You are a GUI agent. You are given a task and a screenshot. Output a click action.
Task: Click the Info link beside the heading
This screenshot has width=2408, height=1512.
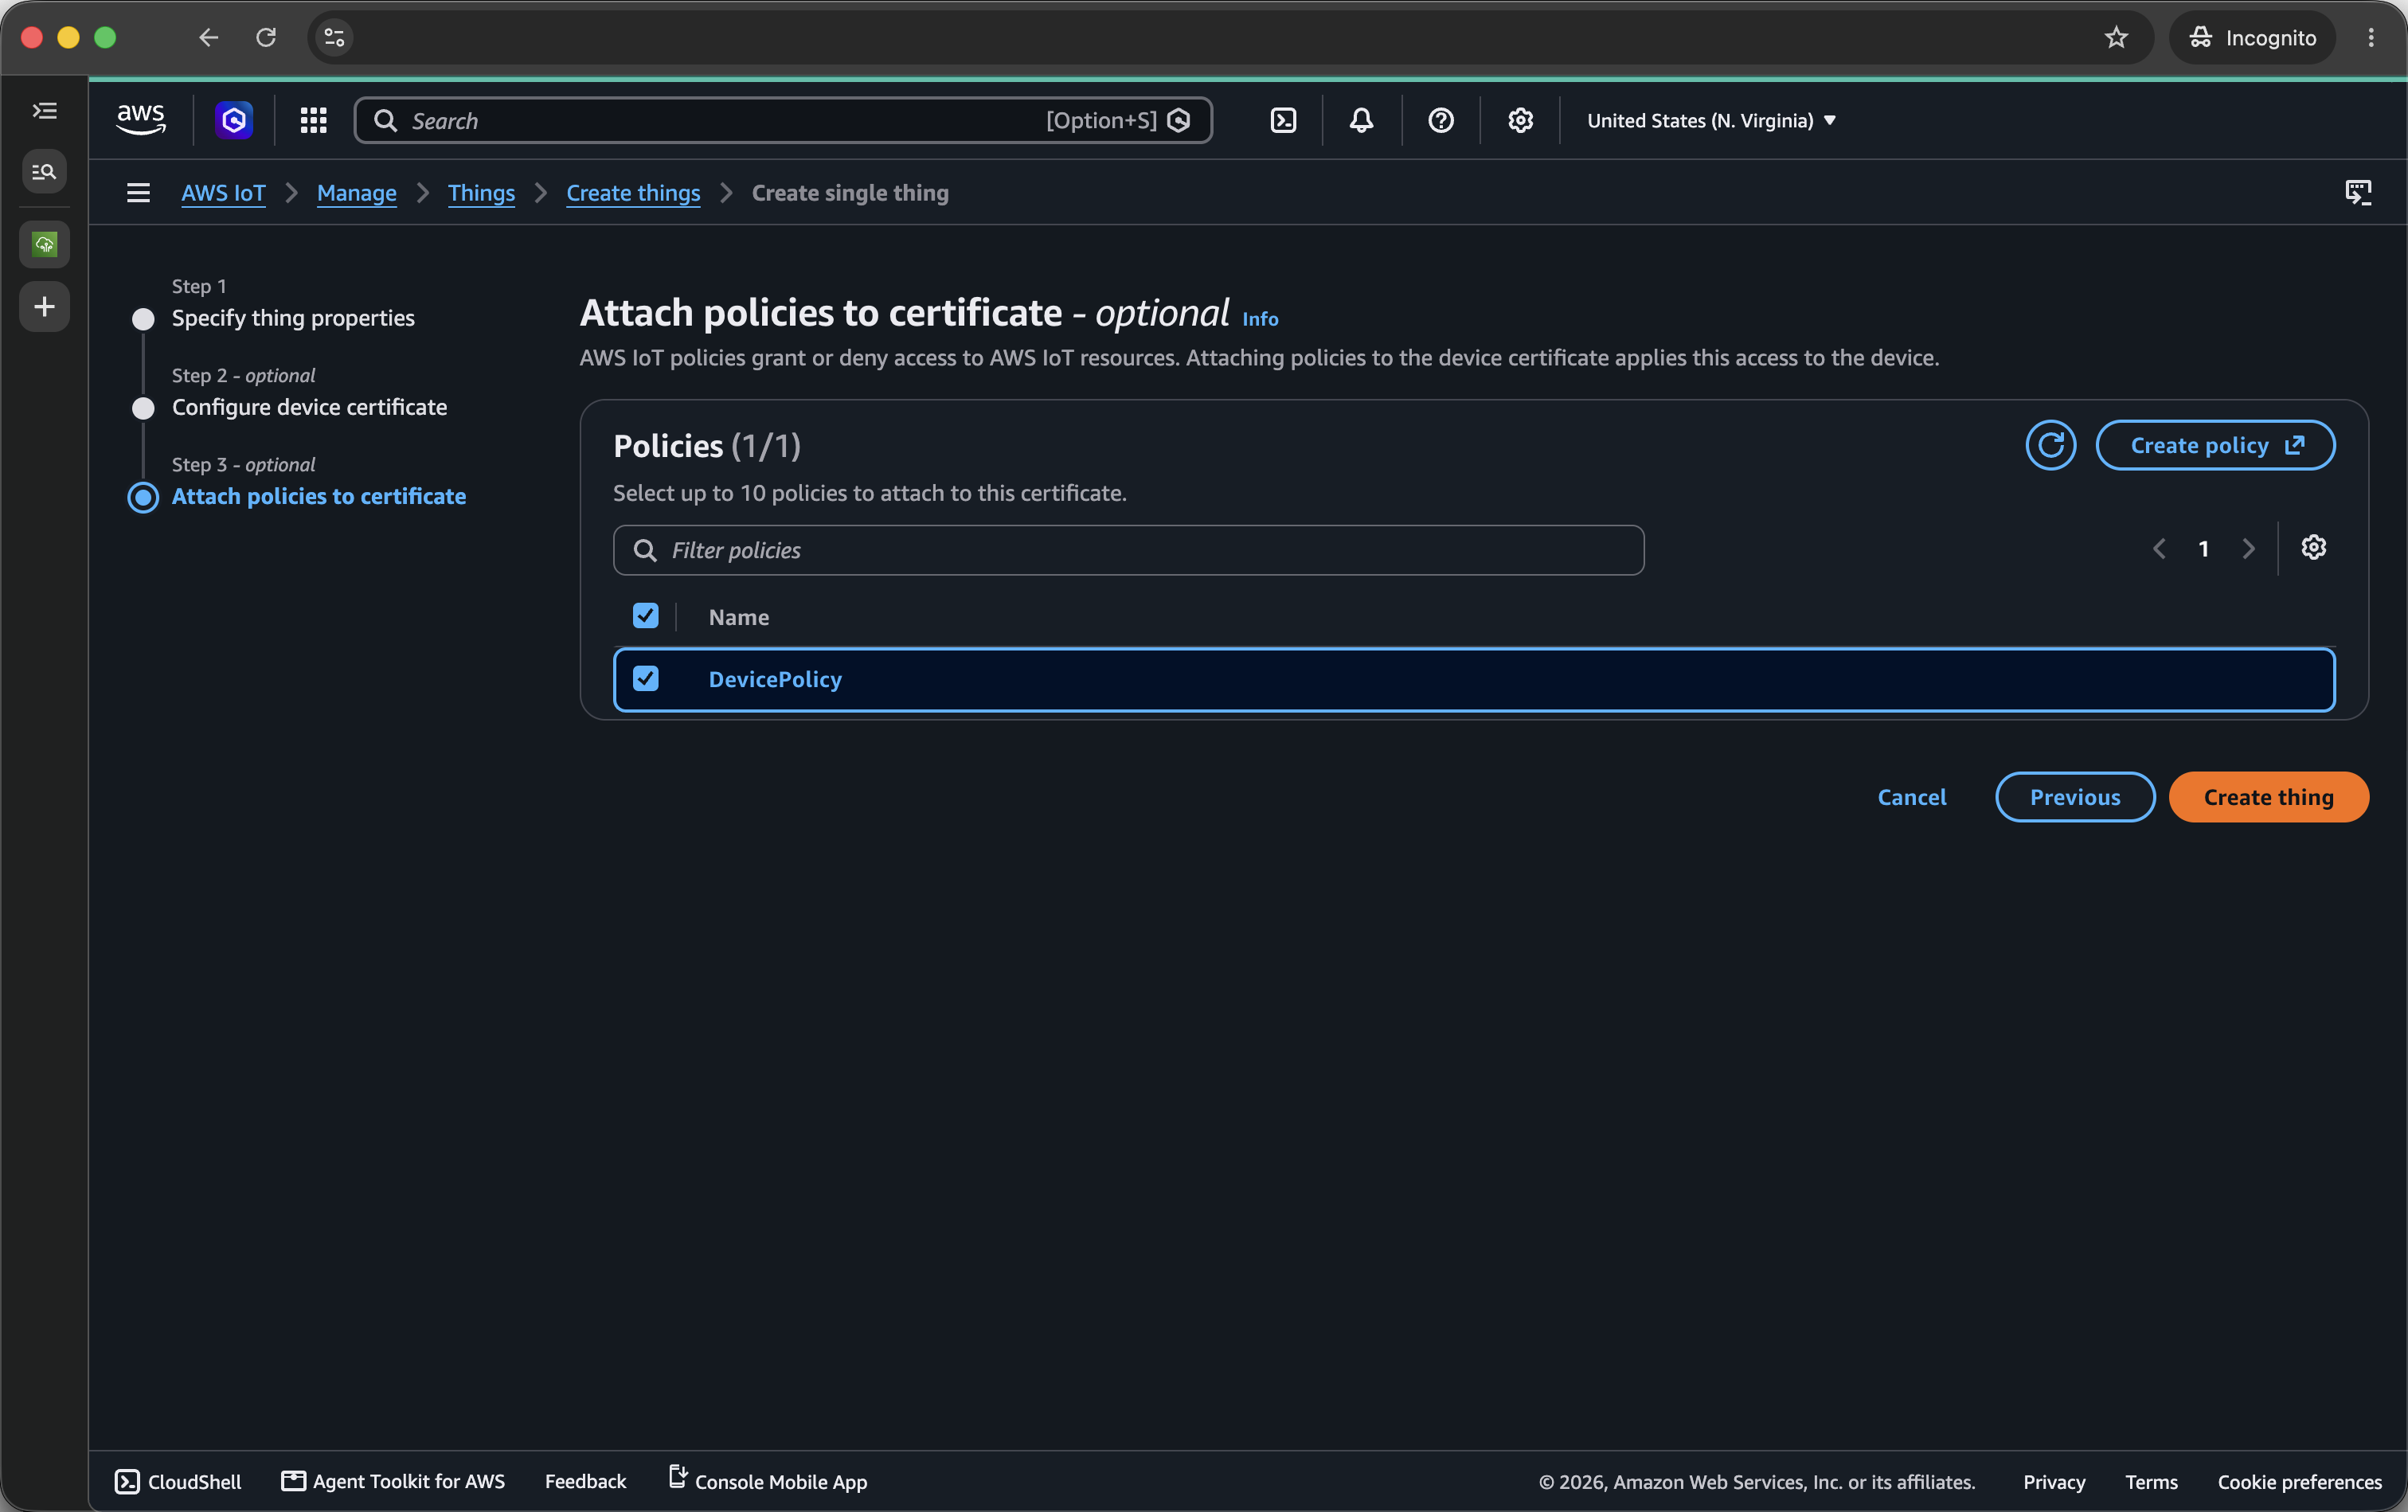(1260, 319)
